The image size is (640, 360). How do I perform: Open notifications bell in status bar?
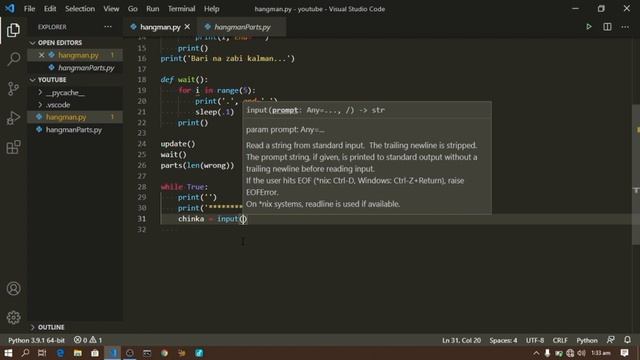click(x=627, y=340)
